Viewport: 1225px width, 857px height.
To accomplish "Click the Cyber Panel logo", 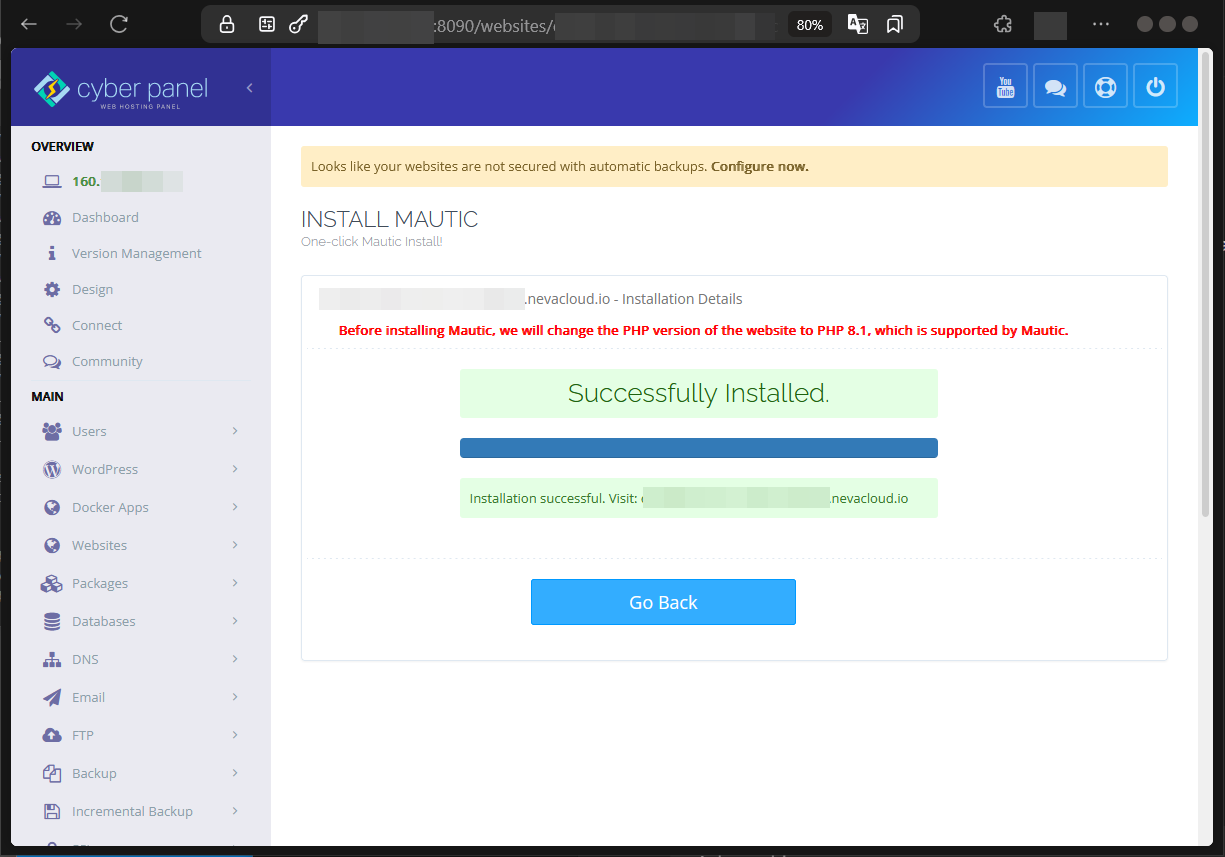I will coord(121,89).
